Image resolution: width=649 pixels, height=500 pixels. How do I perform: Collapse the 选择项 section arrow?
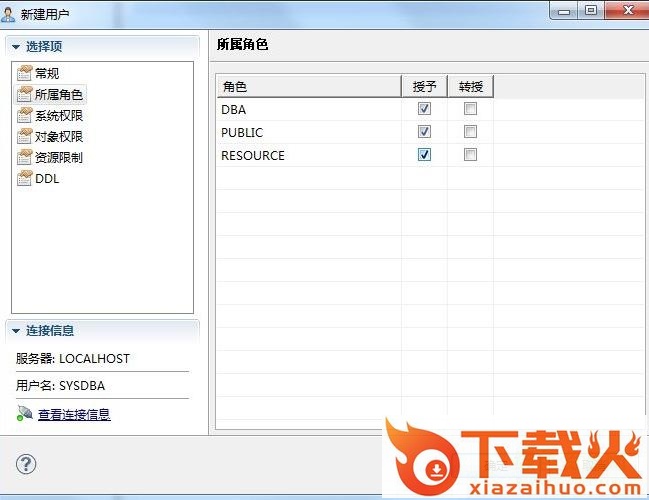tap(16, 47)
